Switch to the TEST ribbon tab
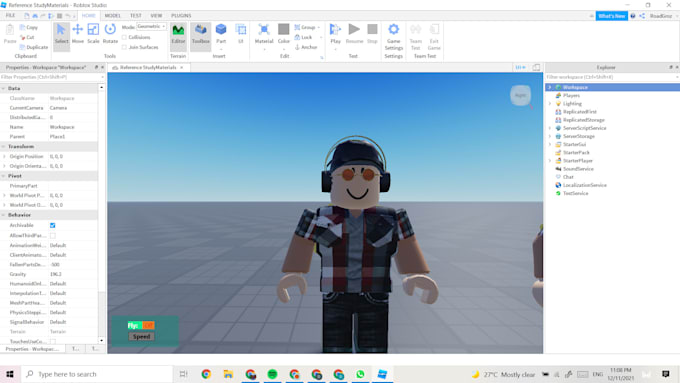This screenshot has width=680, height=383. click(x=136, y=16)
